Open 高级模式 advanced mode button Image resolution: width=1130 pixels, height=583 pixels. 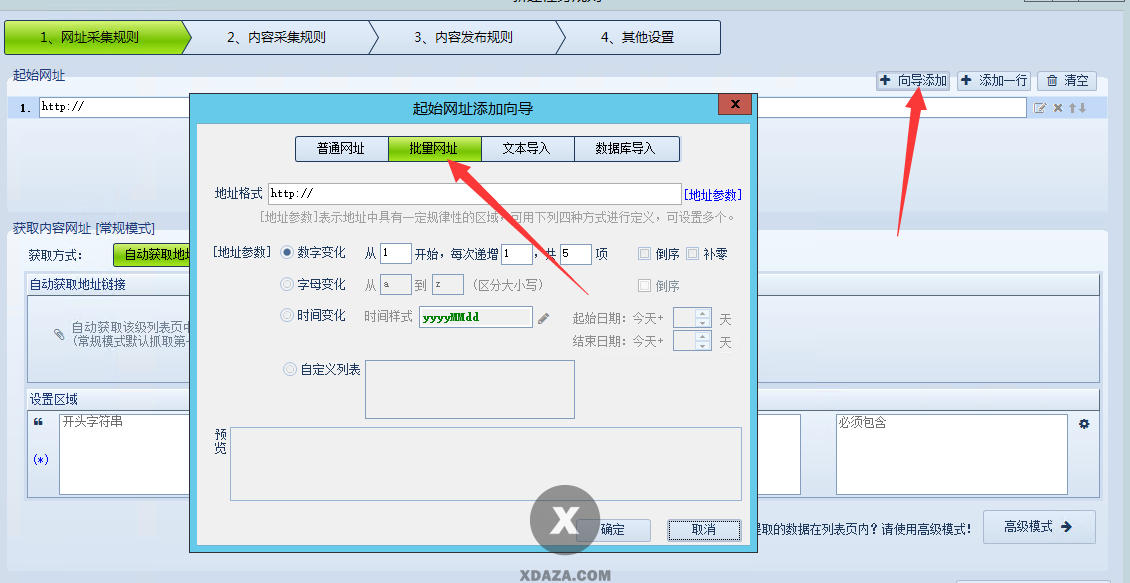1039,527
